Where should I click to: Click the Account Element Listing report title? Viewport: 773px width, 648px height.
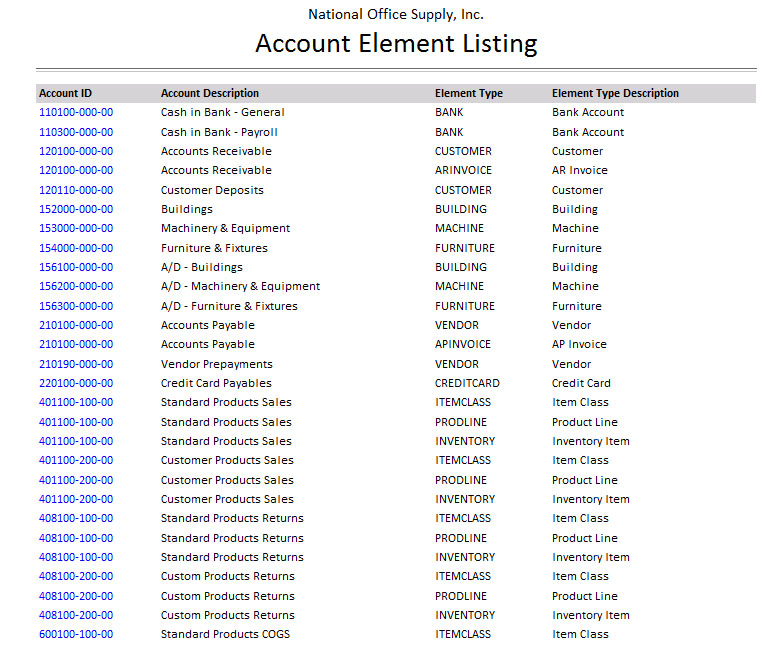[396, 44]
